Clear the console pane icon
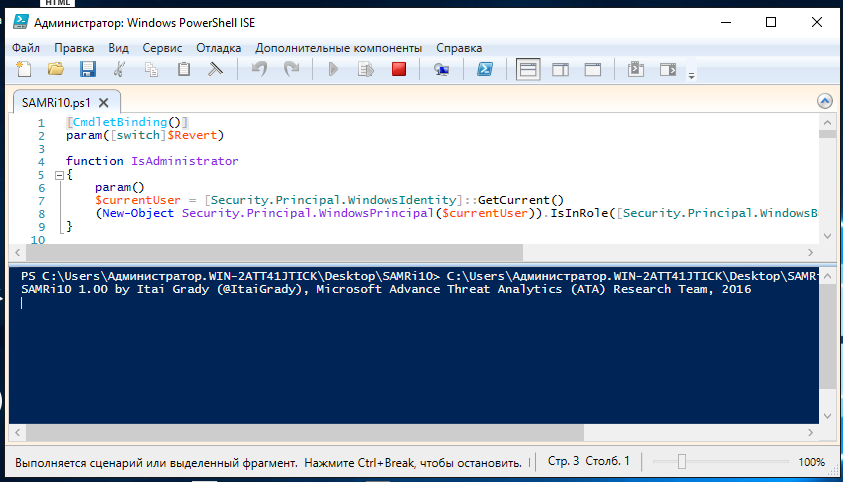 (x=216, y=69)
